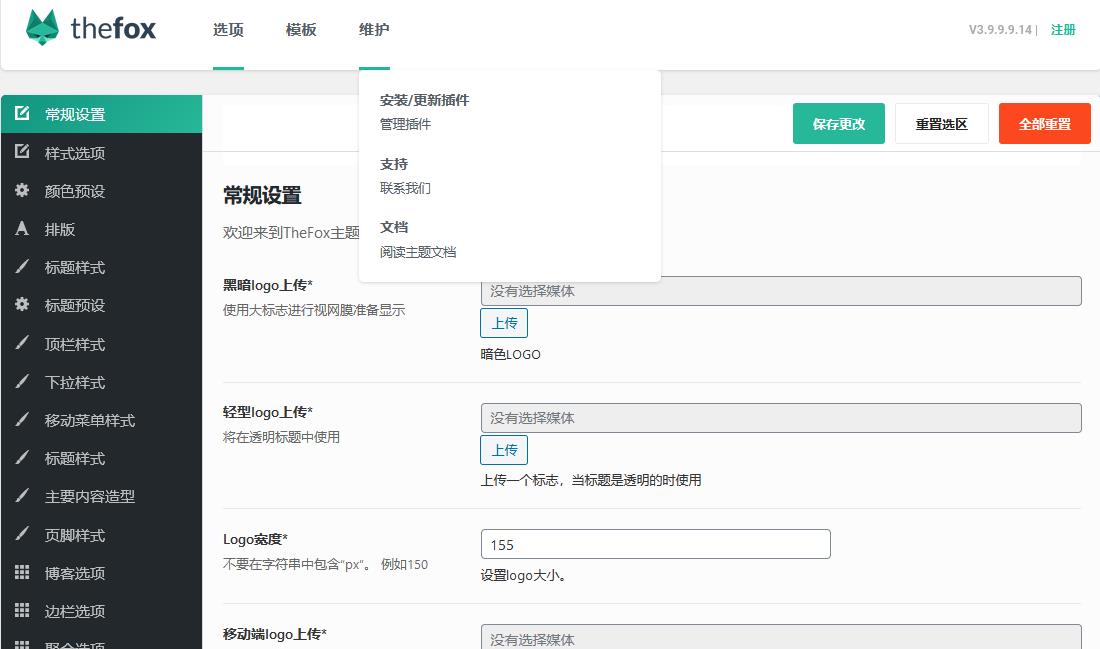Screen dimensions: 1100x649
Task: Click 上传 button for 黑暗logo上传
Action: tap(504, 323)
